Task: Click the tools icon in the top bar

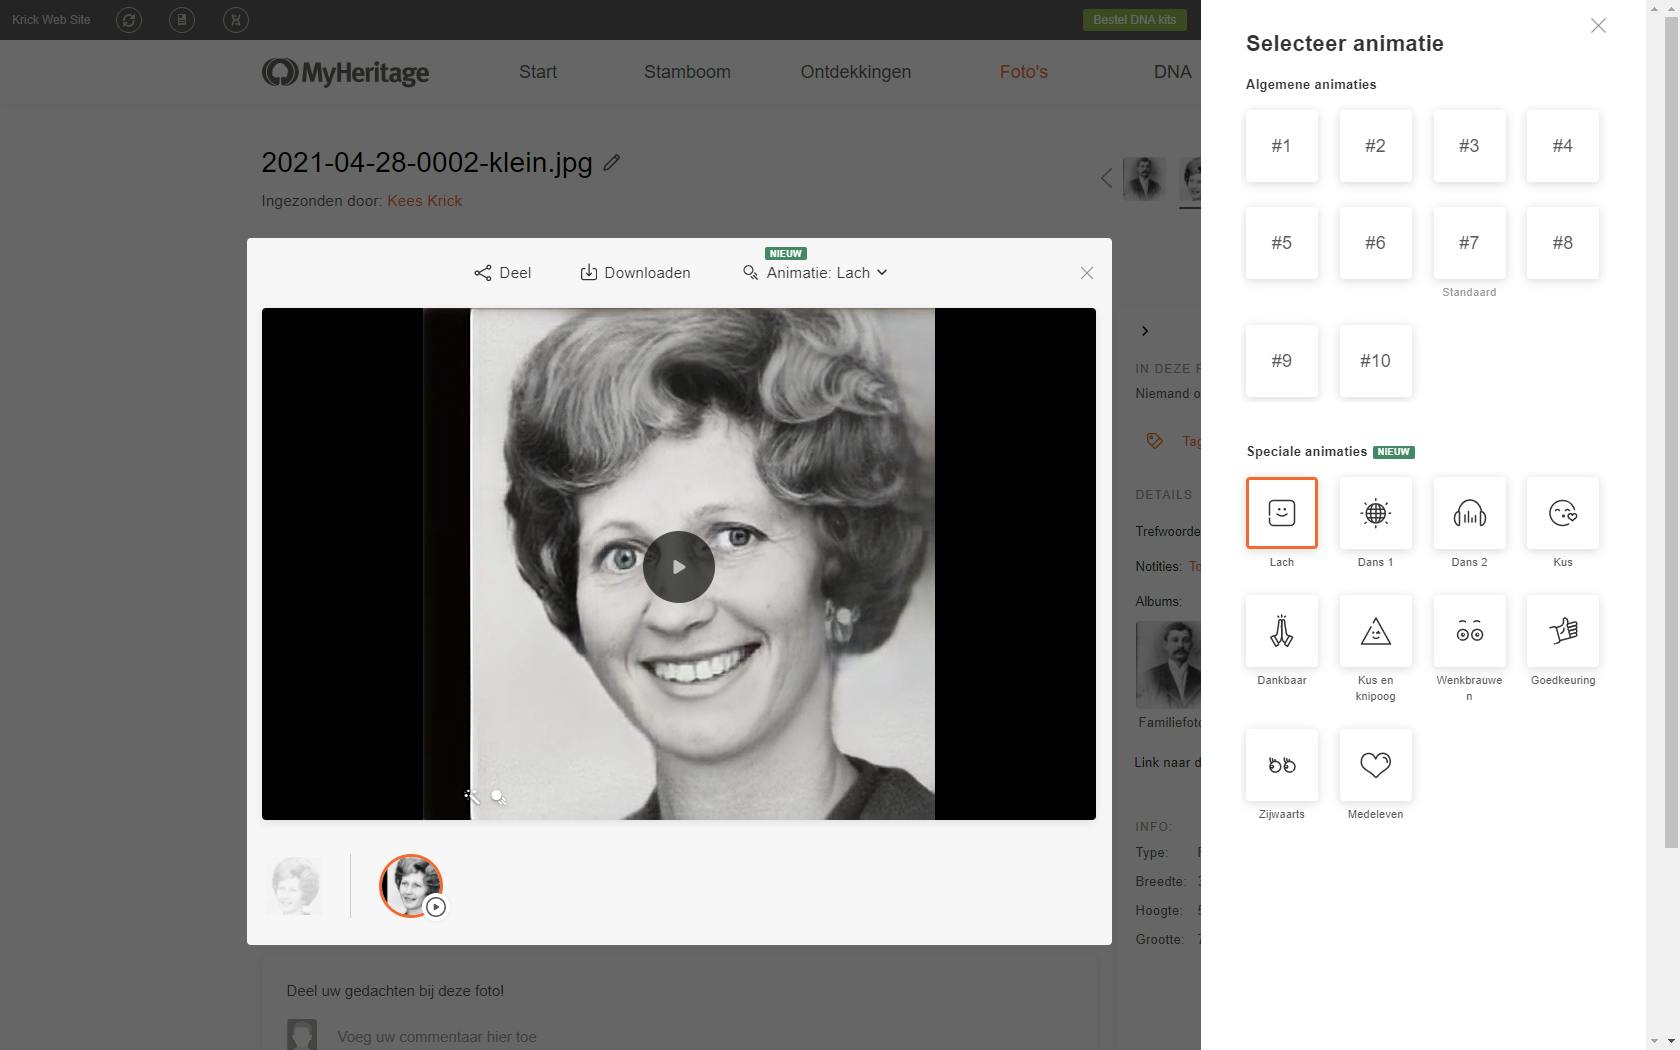Action: [x=236, y=20]
